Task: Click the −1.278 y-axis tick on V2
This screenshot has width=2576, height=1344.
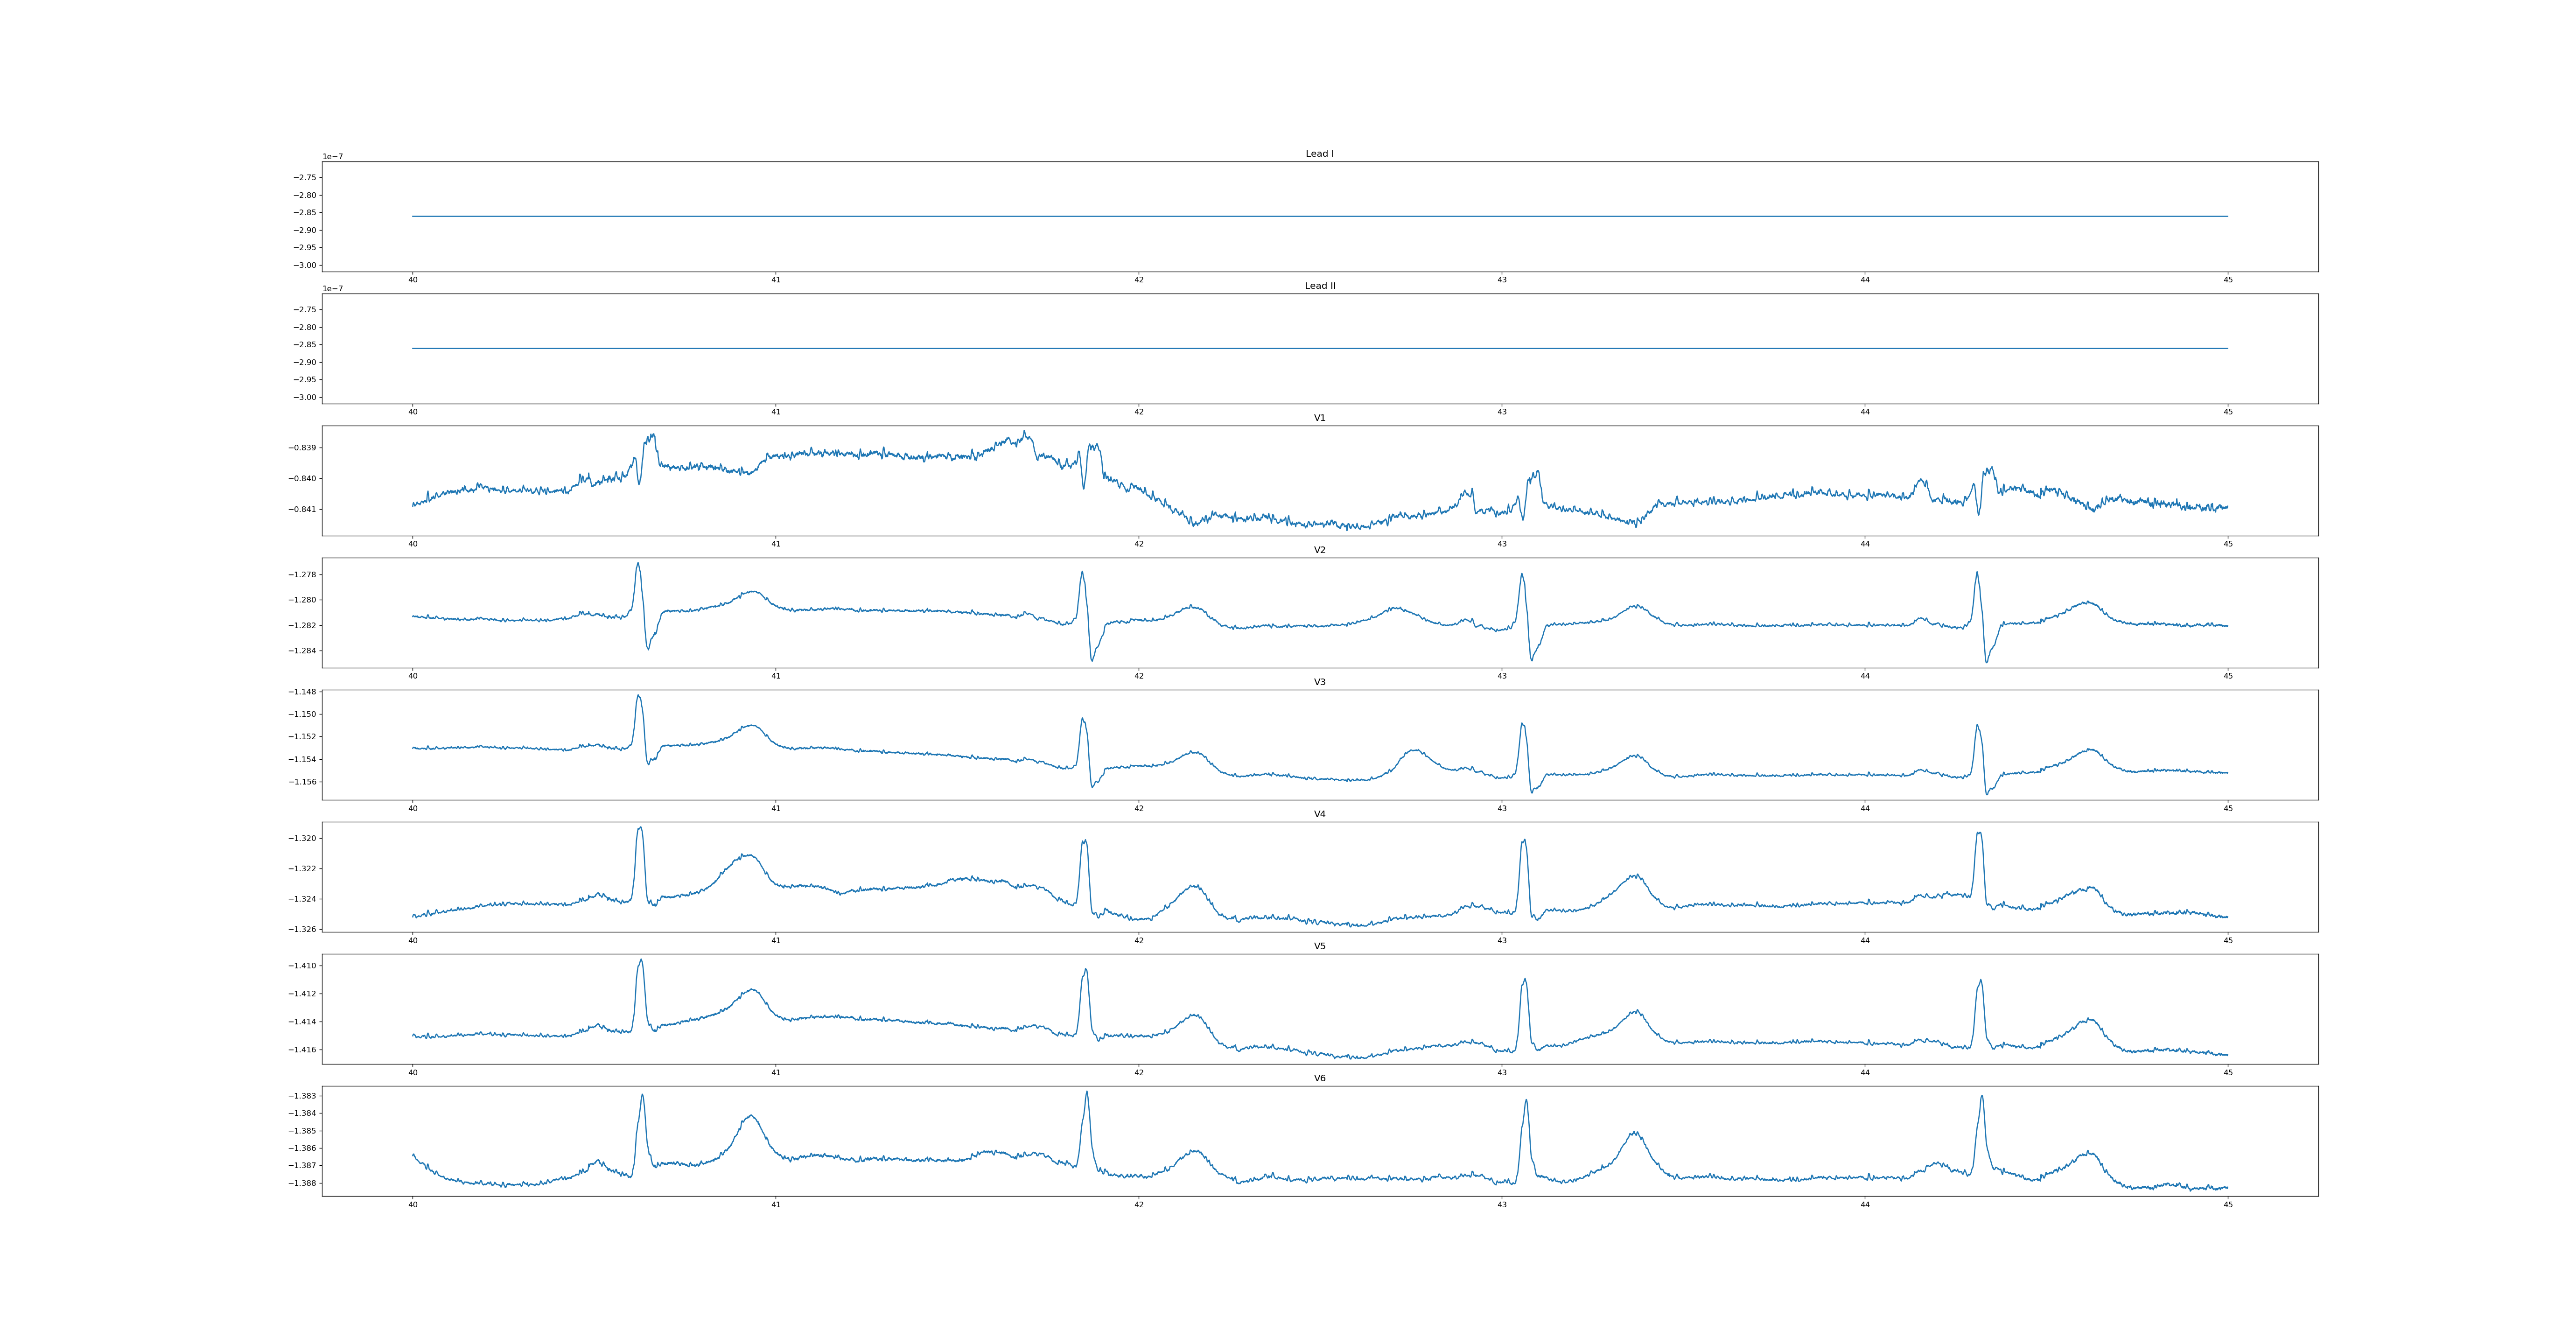Action: (302, 575)
